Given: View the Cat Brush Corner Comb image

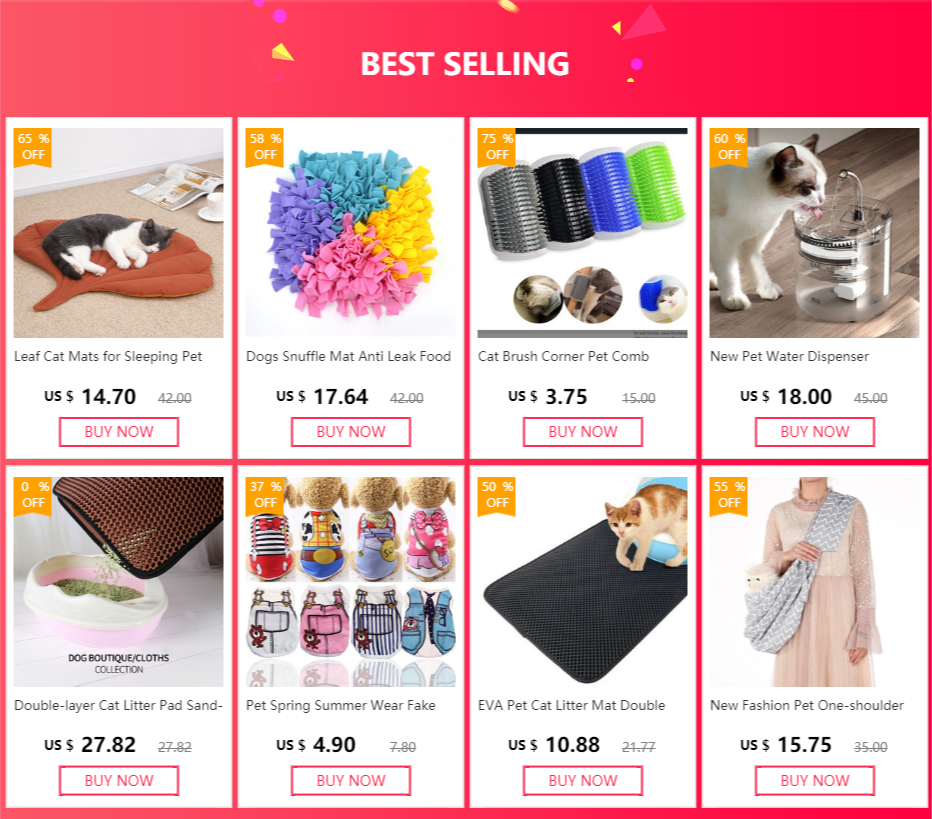Looking at the screenshot, I should point(582,233).
